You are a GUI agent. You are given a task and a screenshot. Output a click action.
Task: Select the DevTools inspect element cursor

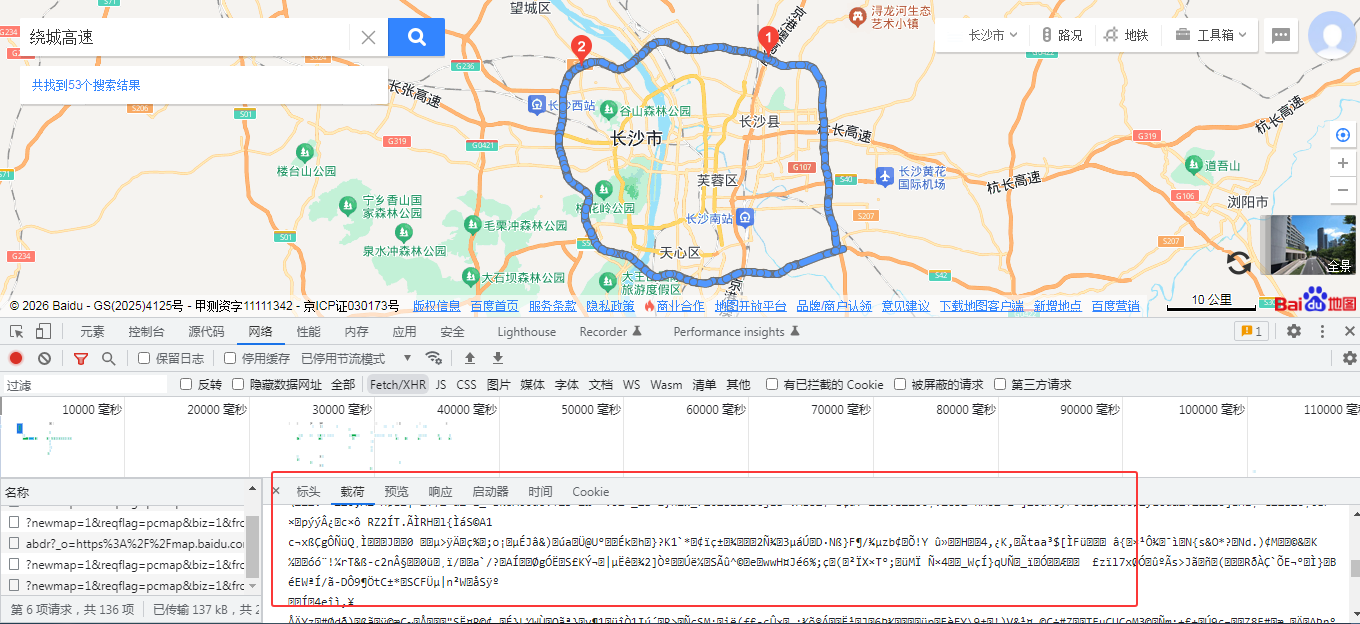(17, 332)
